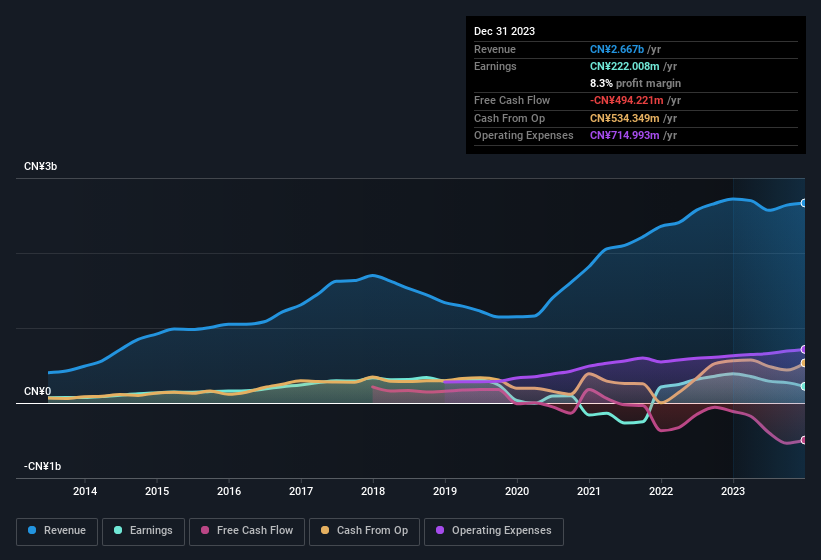
Task: Click the 2017 x-axis label
Action: coord(301,491)
